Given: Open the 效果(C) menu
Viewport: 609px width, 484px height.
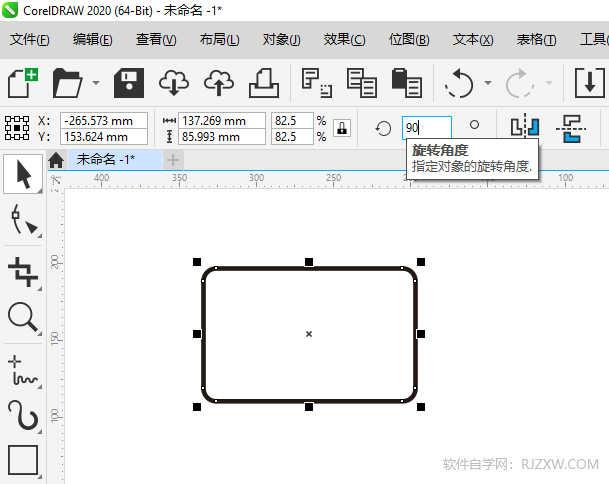Looking at the screenshot, I should (345, 40).
